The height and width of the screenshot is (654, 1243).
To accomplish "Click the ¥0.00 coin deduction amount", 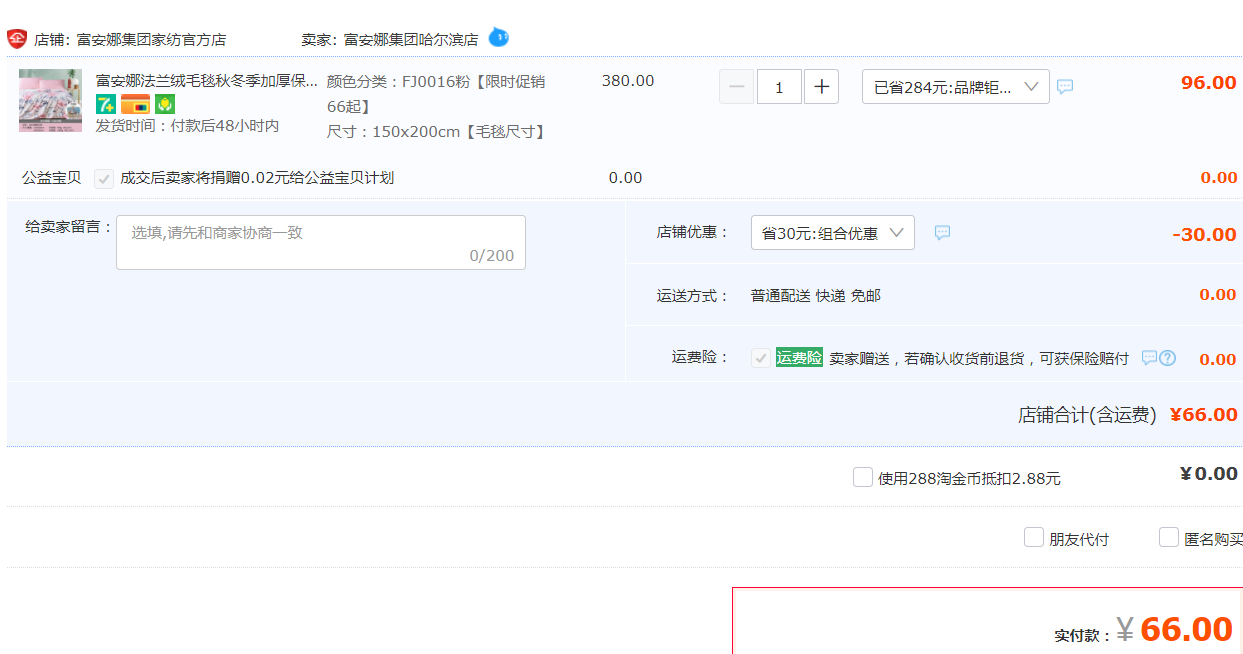I will click(1209, 474).
